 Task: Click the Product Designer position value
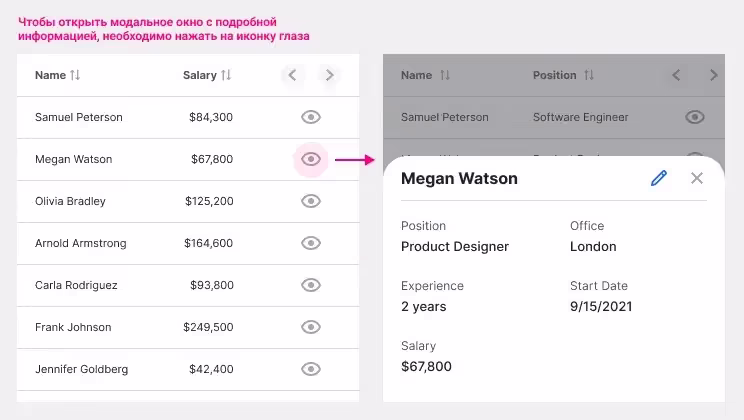coord(455,246)
